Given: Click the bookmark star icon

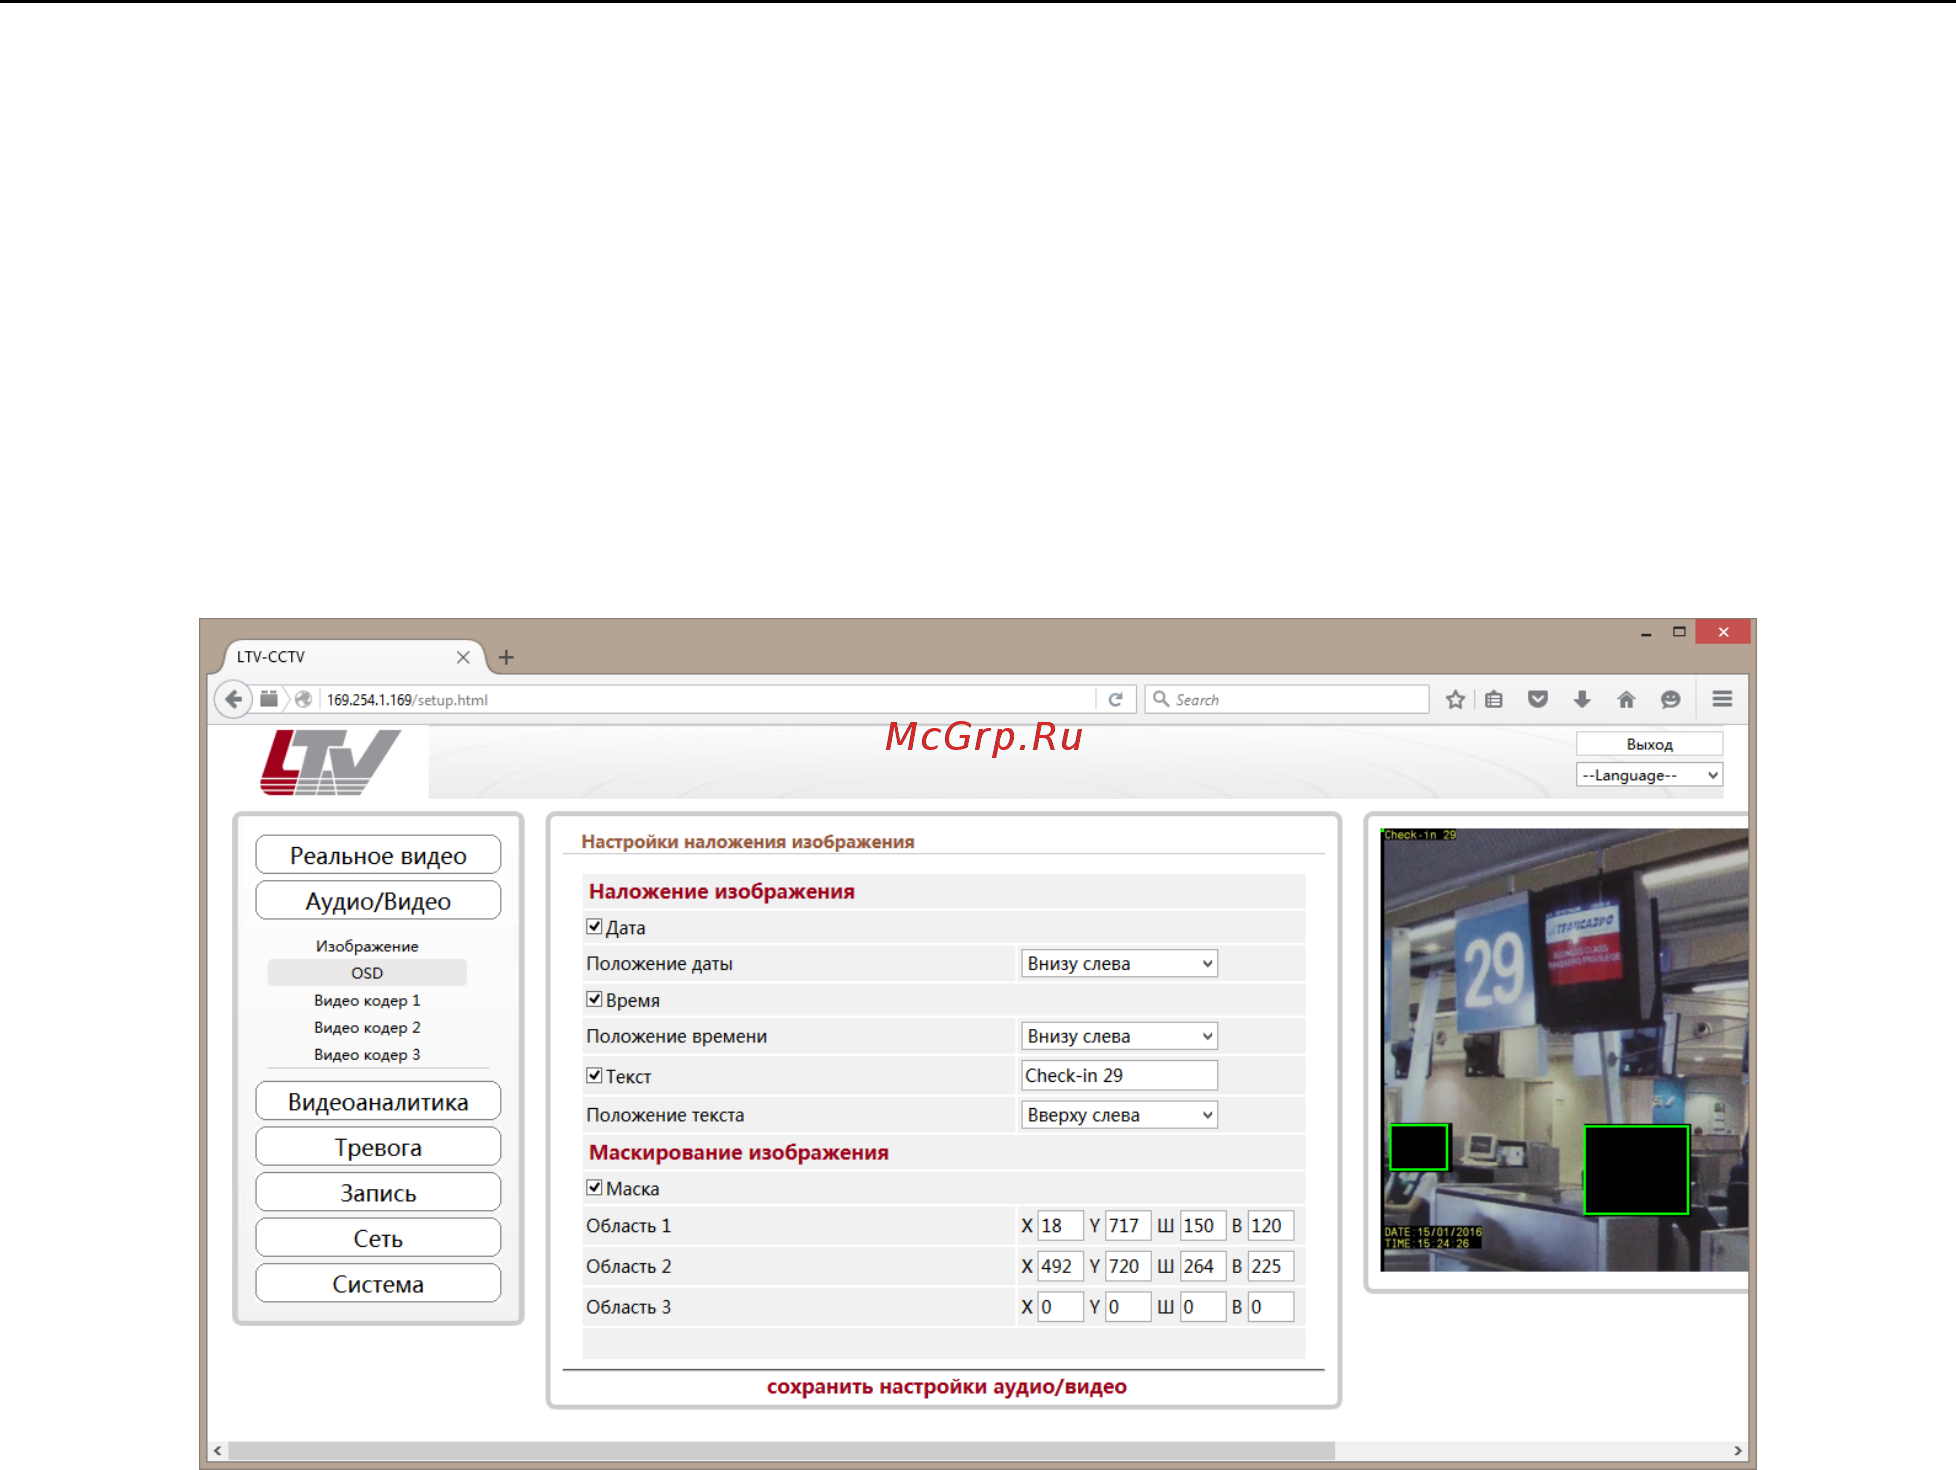Looking at the screenshot, I should click(x=1455, y=700).
